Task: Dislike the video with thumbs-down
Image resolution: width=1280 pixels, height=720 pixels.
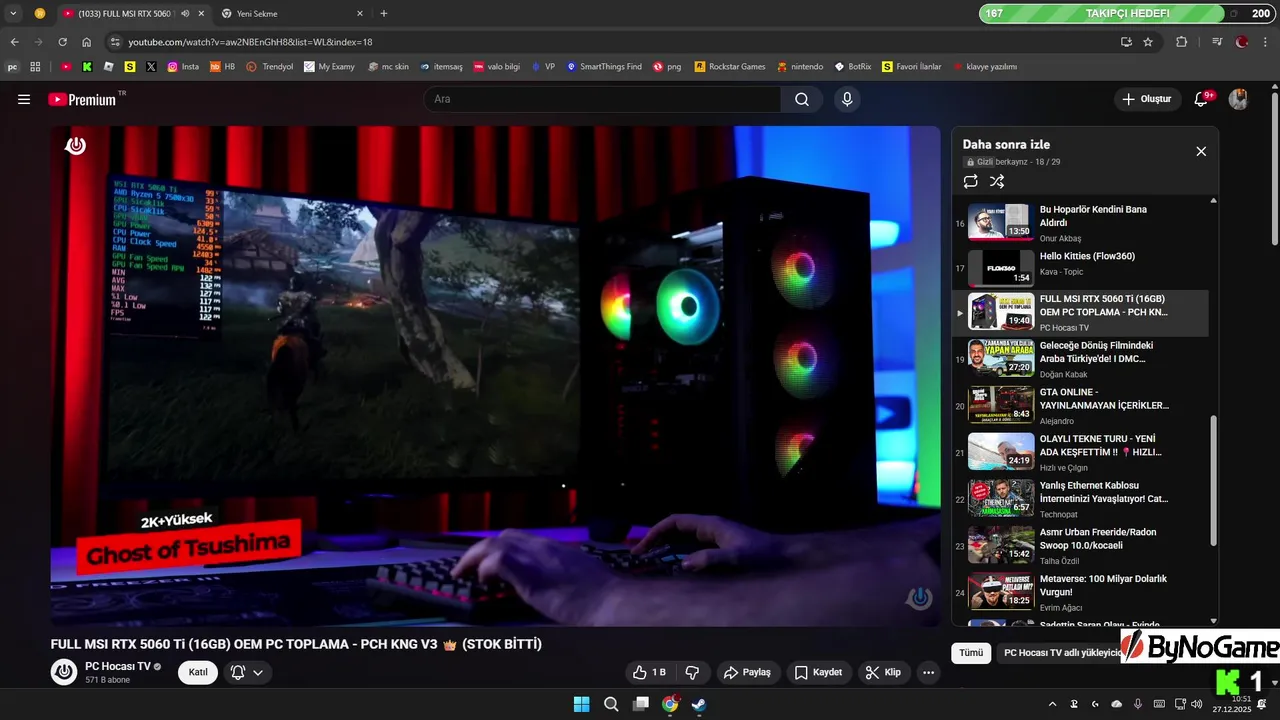Action: [x=691, y=672]
